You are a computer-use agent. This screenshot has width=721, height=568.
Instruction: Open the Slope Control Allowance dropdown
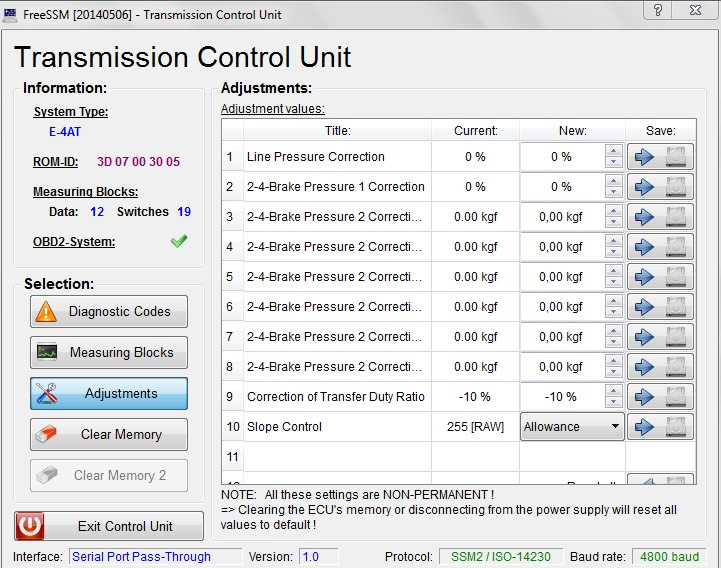[x=572, y=427]
